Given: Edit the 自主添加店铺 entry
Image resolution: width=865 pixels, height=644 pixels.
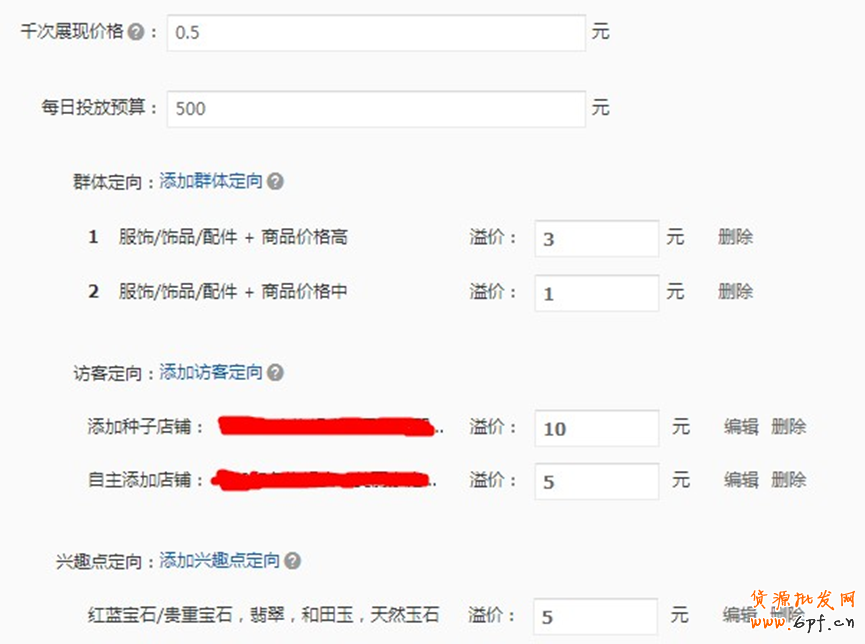Looking at the screenshot, I should click(741, 480).
